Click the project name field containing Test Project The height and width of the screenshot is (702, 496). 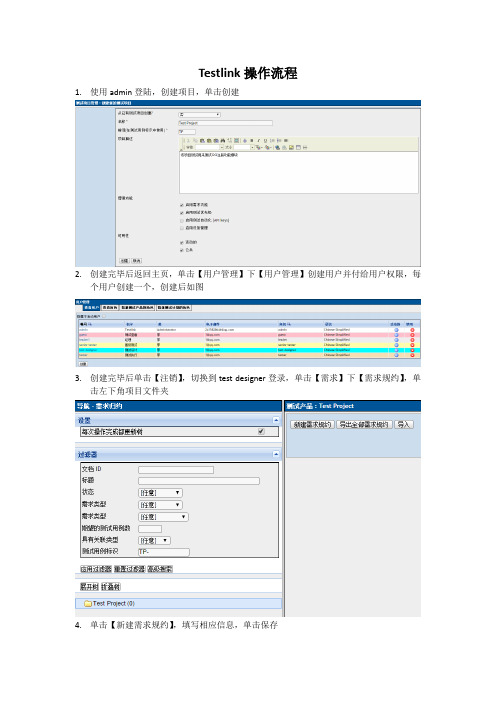(x=226, y=123)
